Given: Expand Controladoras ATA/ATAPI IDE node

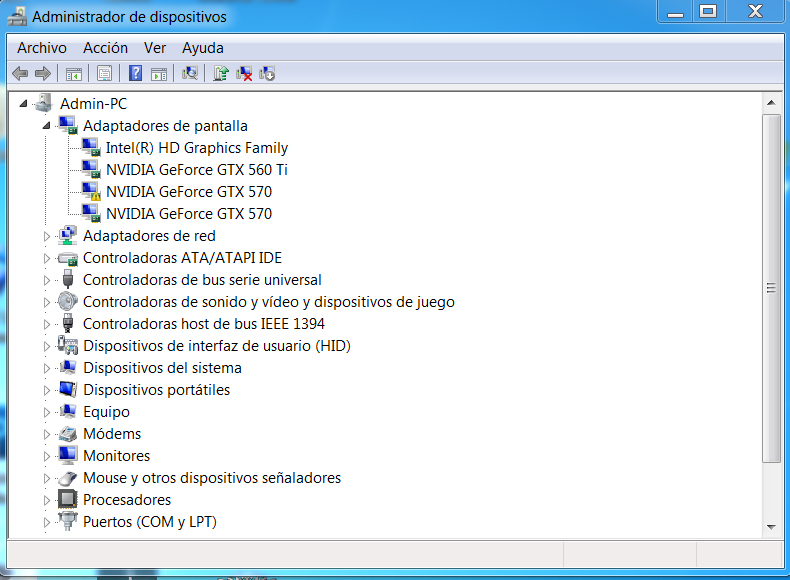Looking at the screenshot, I should [x=47, y=259].
